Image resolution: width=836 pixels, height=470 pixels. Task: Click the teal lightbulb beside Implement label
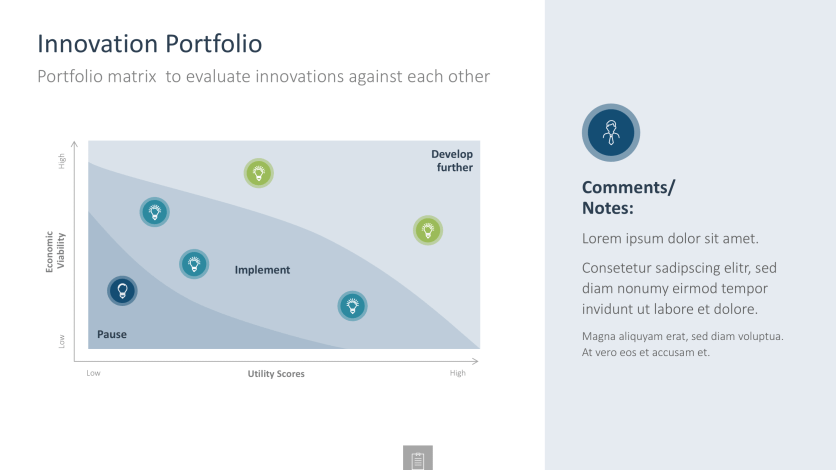[x=194, y=264]
